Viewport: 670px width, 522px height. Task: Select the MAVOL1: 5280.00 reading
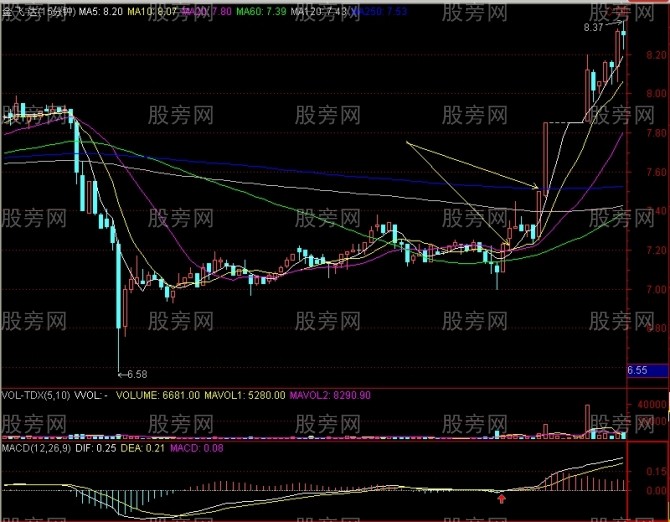244,395
